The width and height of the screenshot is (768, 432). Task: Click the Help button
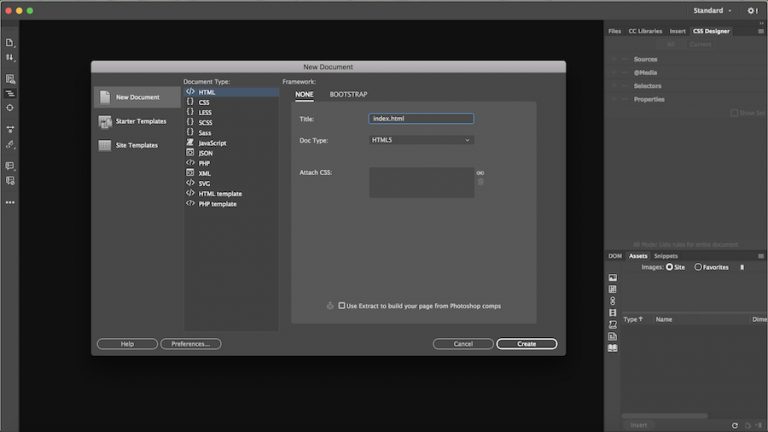[x=127, y=344]
